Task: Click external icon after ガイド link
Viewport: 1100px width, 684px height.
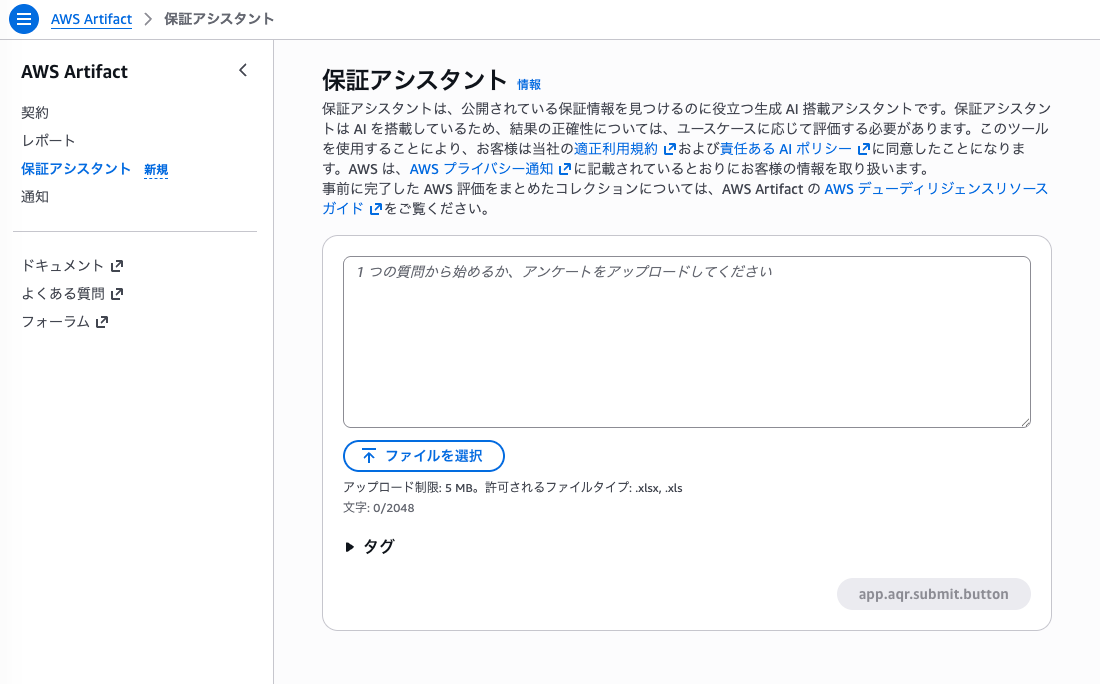Action: click(x=375, y=209)
